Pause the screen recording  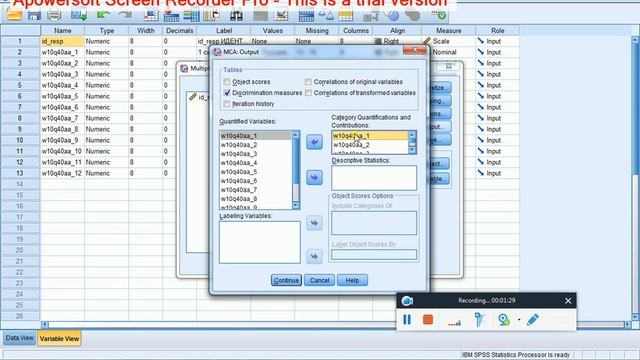click(x=407, y=320)
